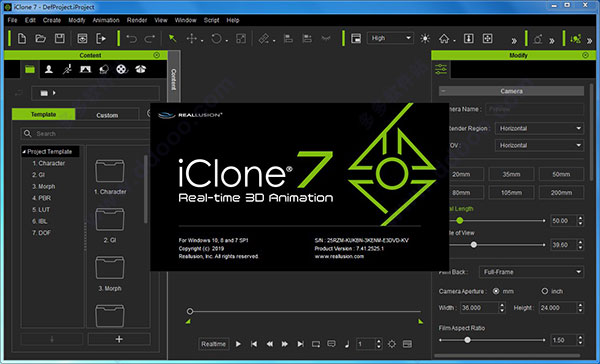Click the timeline playhead marker

point(190,311)
